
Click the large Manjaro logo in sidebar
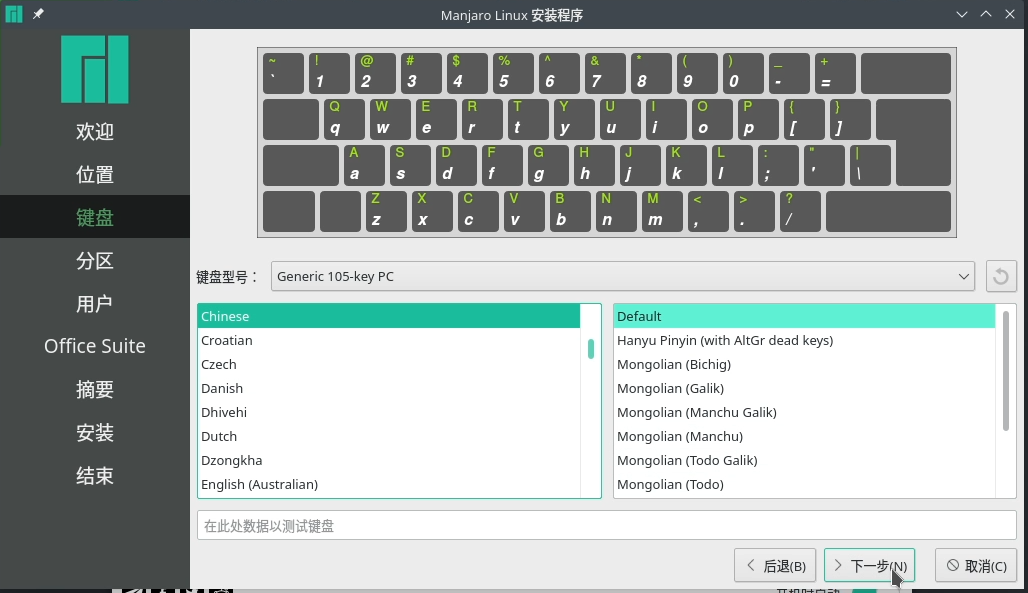click(x=95, y=70)
